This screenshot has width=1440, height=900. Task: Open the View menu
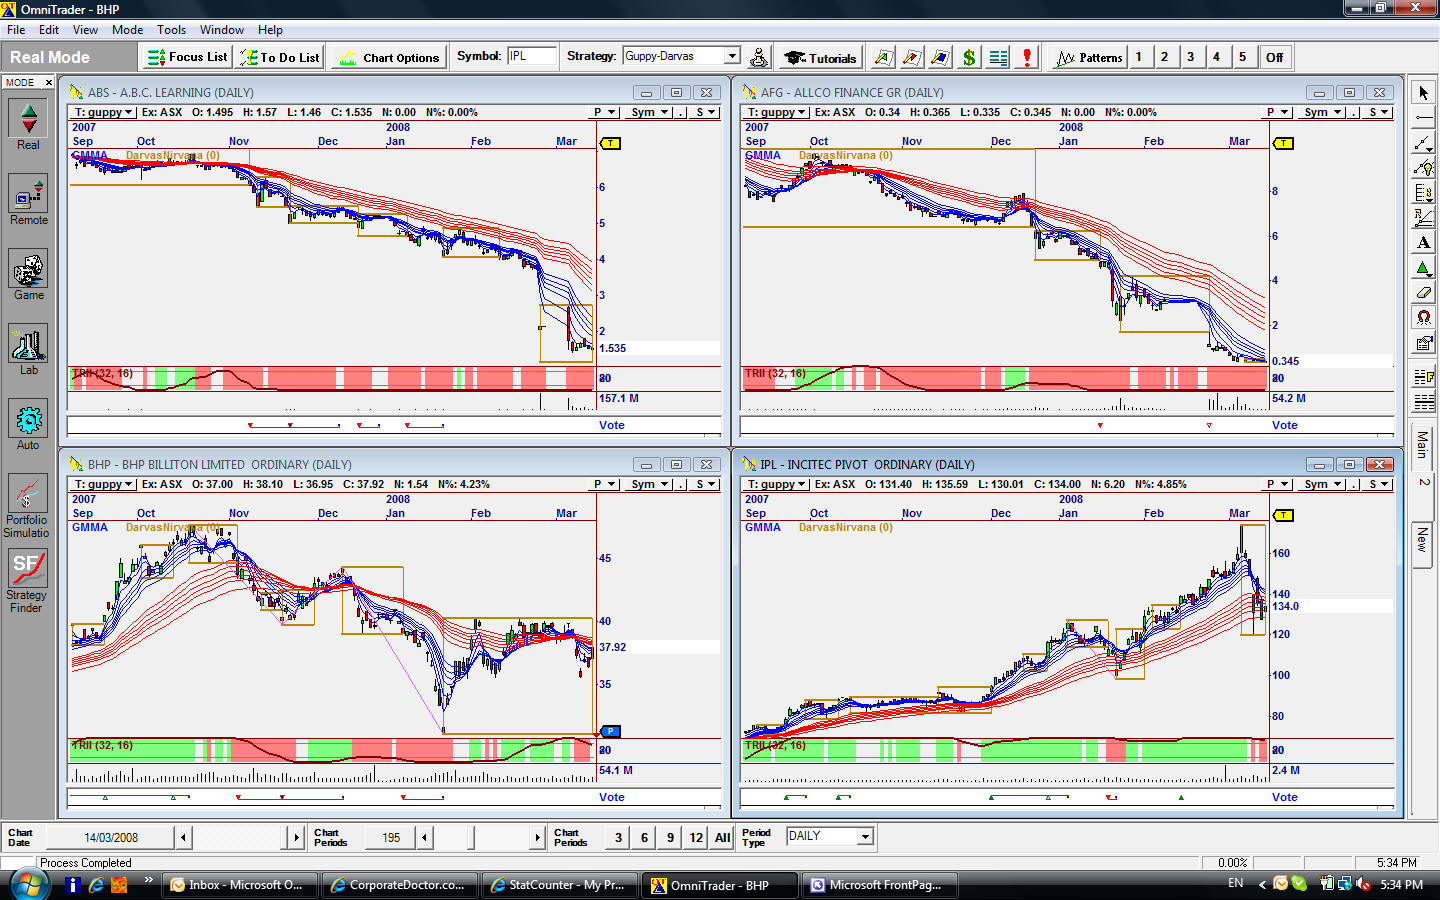coord(85,30)
